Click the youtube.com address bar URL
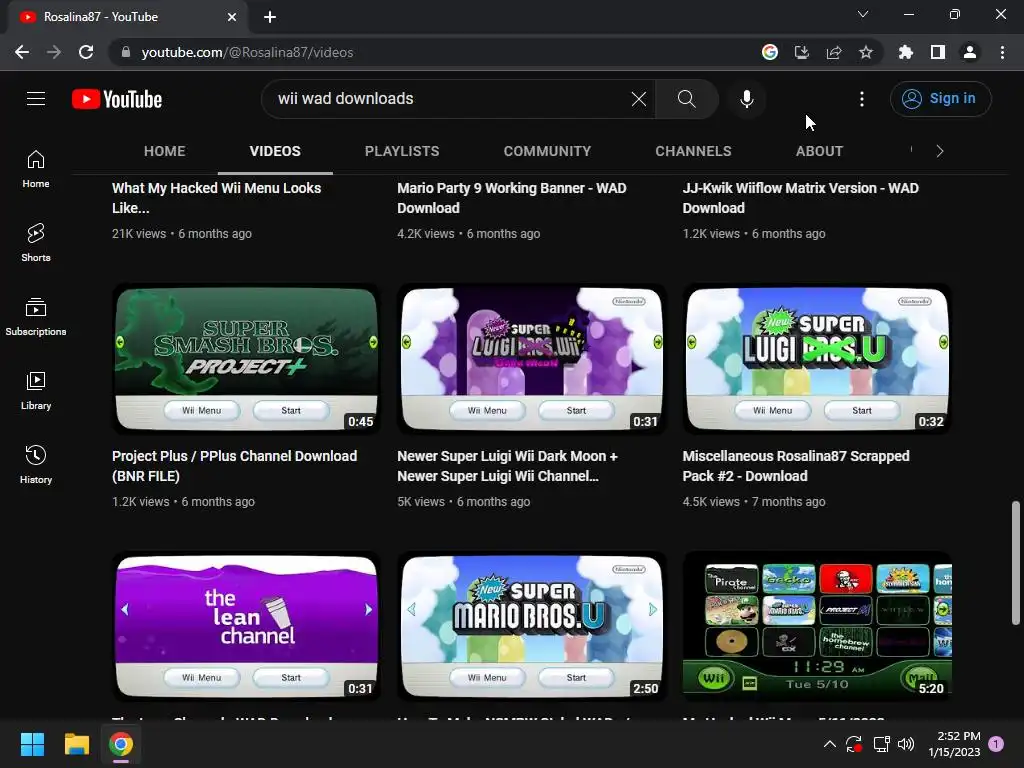The height and width of the screenshot is (768, 1024). pos(248,52)
